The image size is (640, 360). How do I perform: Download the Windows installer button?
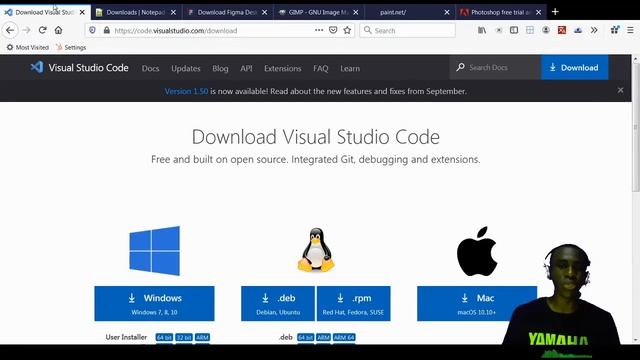tap(154, 303)
